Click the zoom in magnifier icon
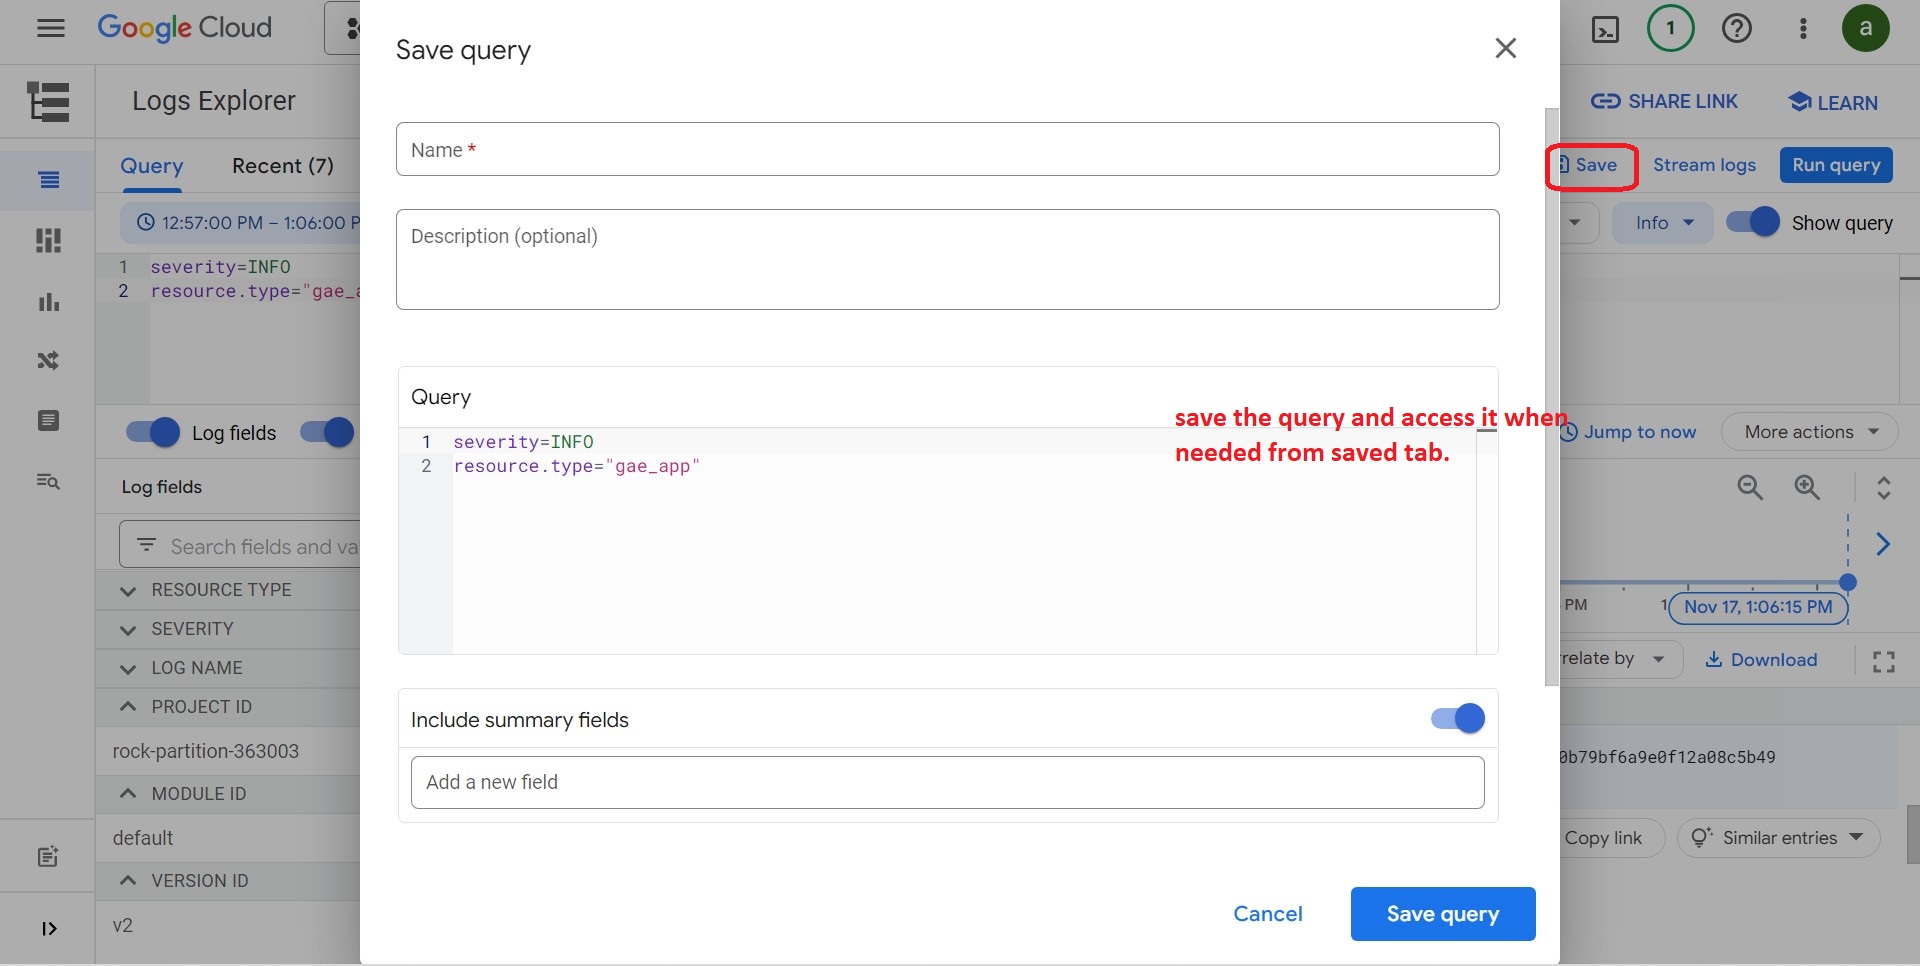The height and width of the screenshot is (966, 1920). 1806,487
